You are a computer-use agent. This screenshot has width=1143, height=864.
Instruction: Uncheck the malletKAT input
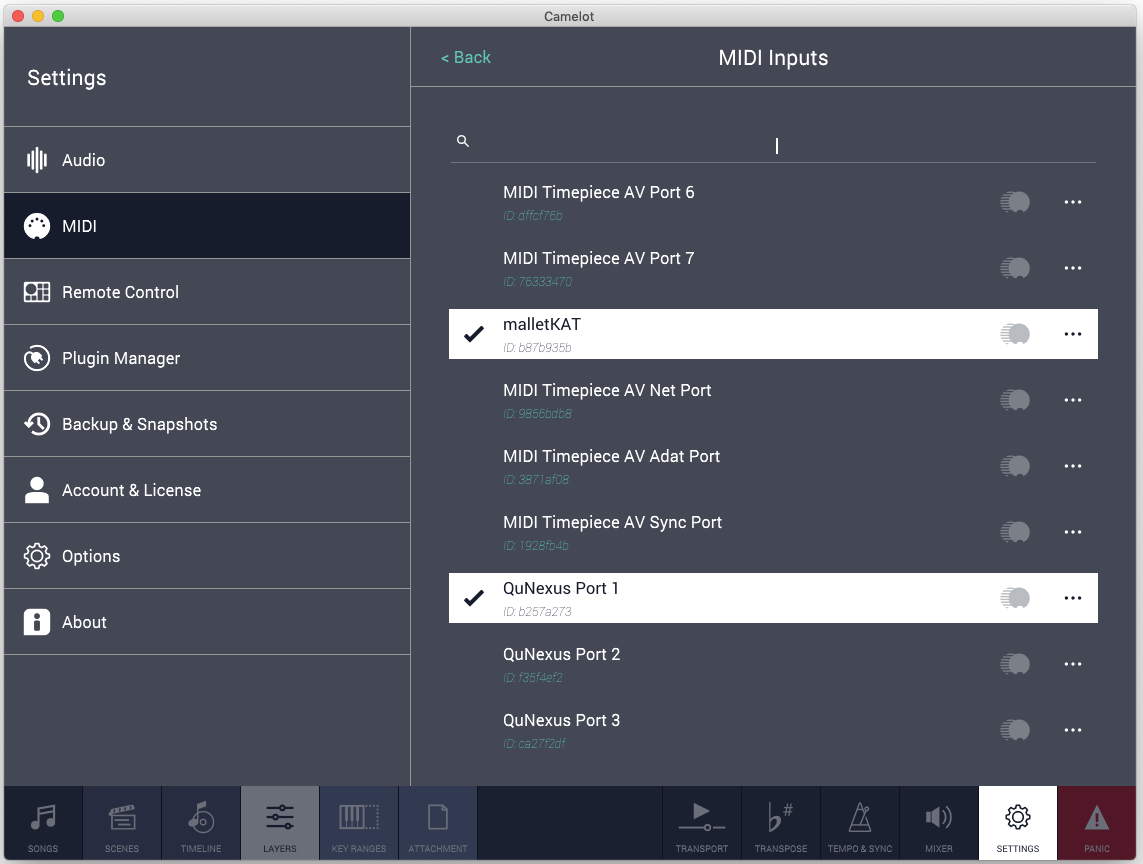pos(472,334)
